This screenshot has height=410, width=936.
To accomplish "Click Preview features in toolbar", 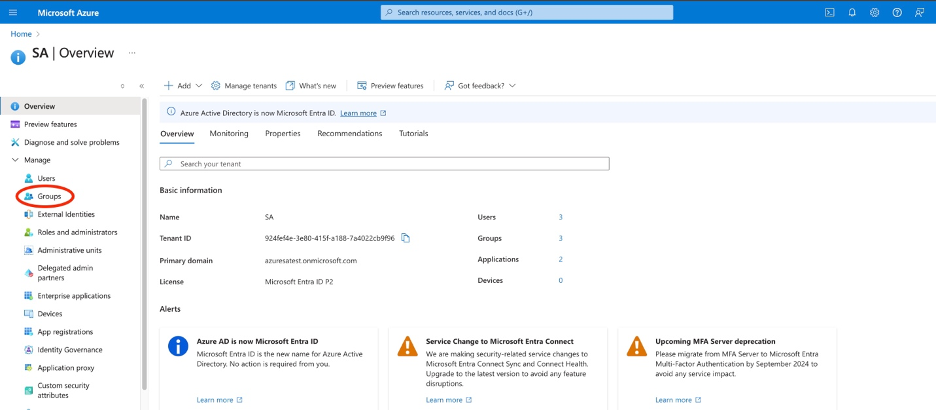I will [390, 86].
